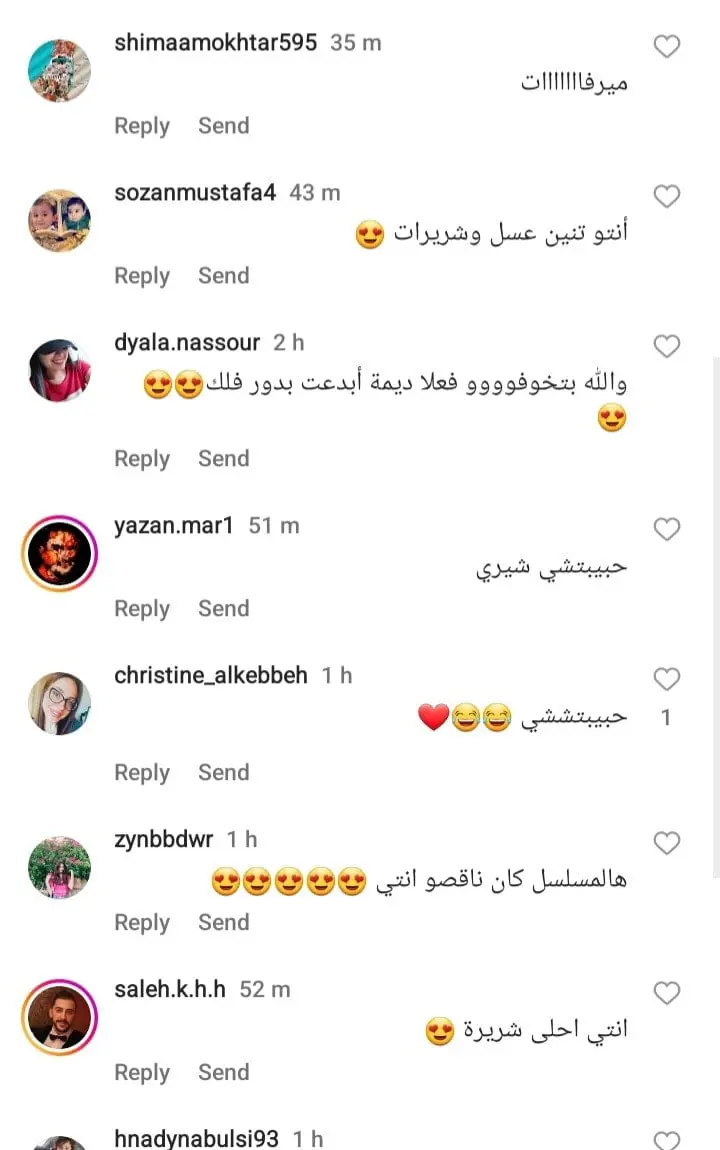720x1150 pixels.
Task: Like dyala.nassour's comment
Action: click(x=666, y=345)
